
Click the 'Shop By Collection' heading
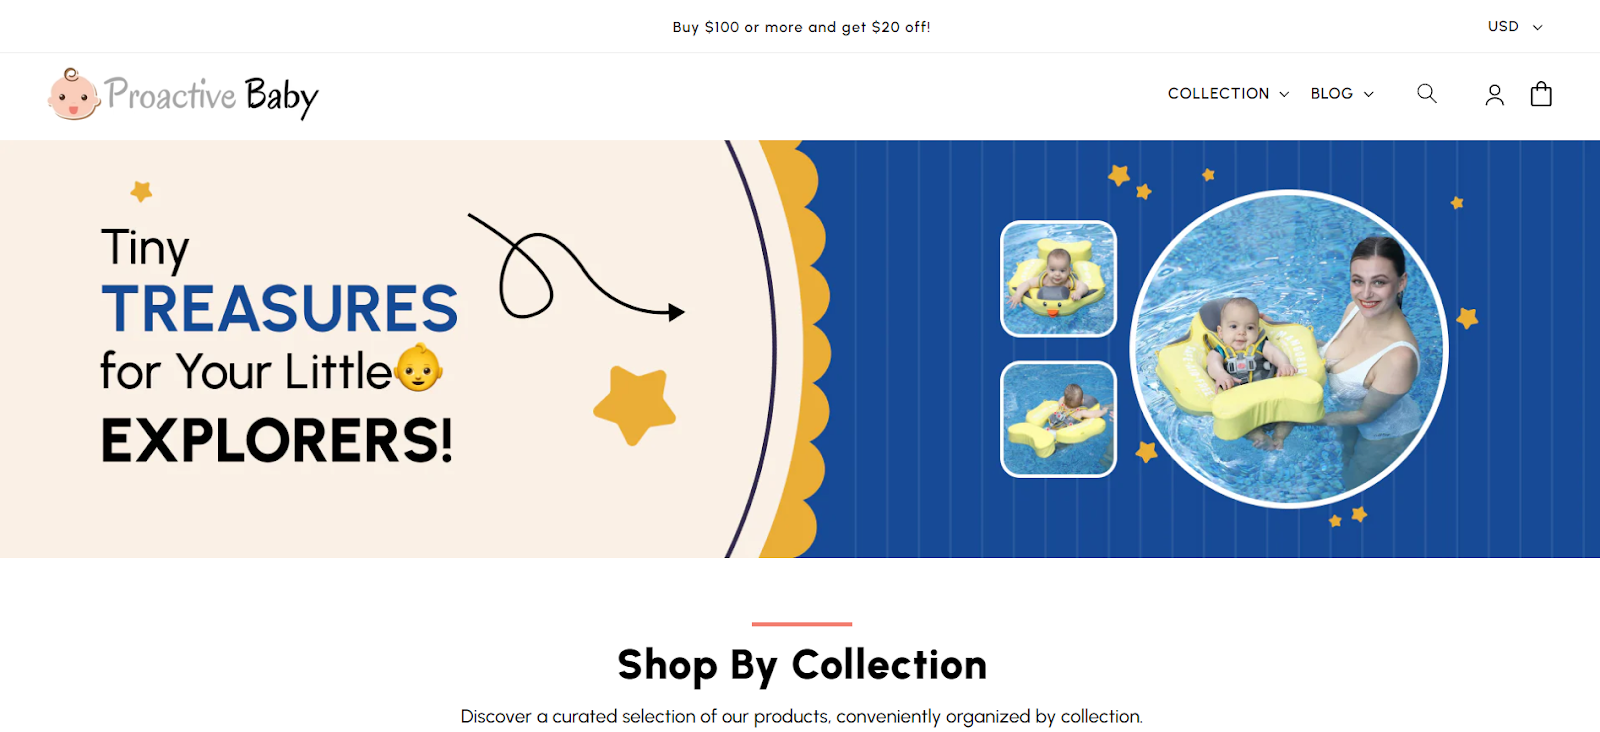pyautogui.click(x=802, y=665)
